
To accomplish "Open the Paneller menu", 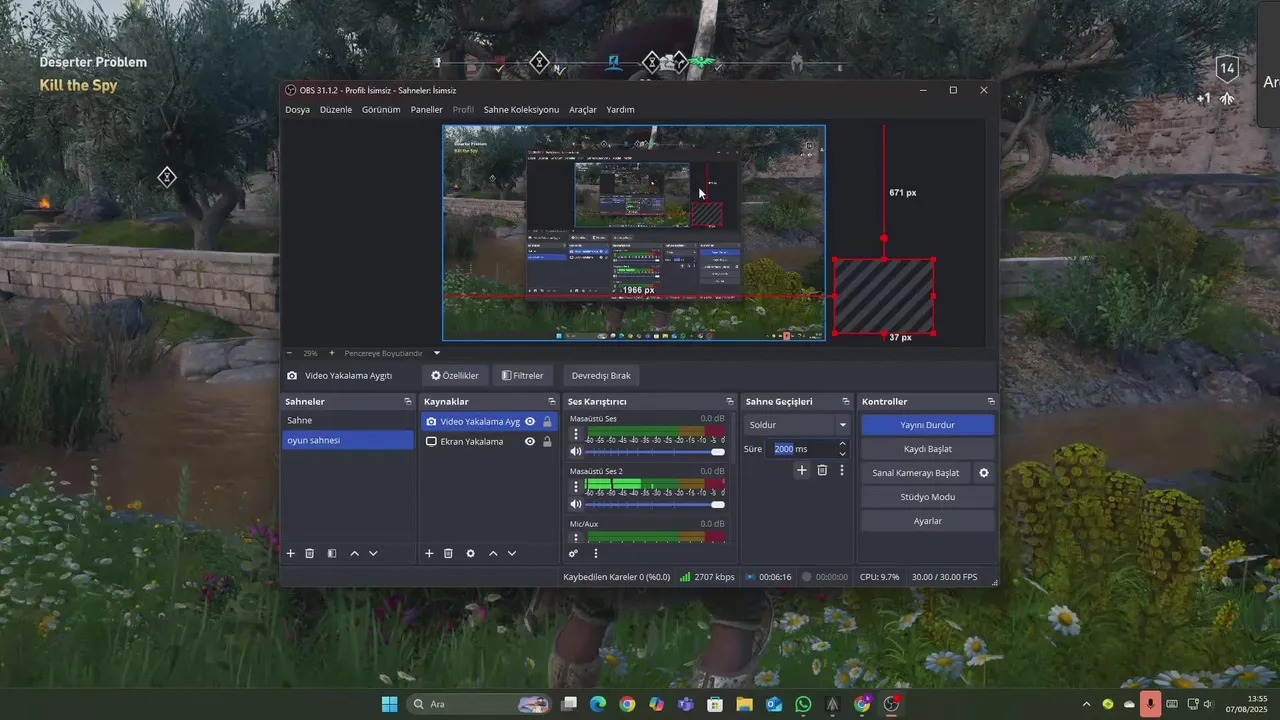I will pos(426,110).
